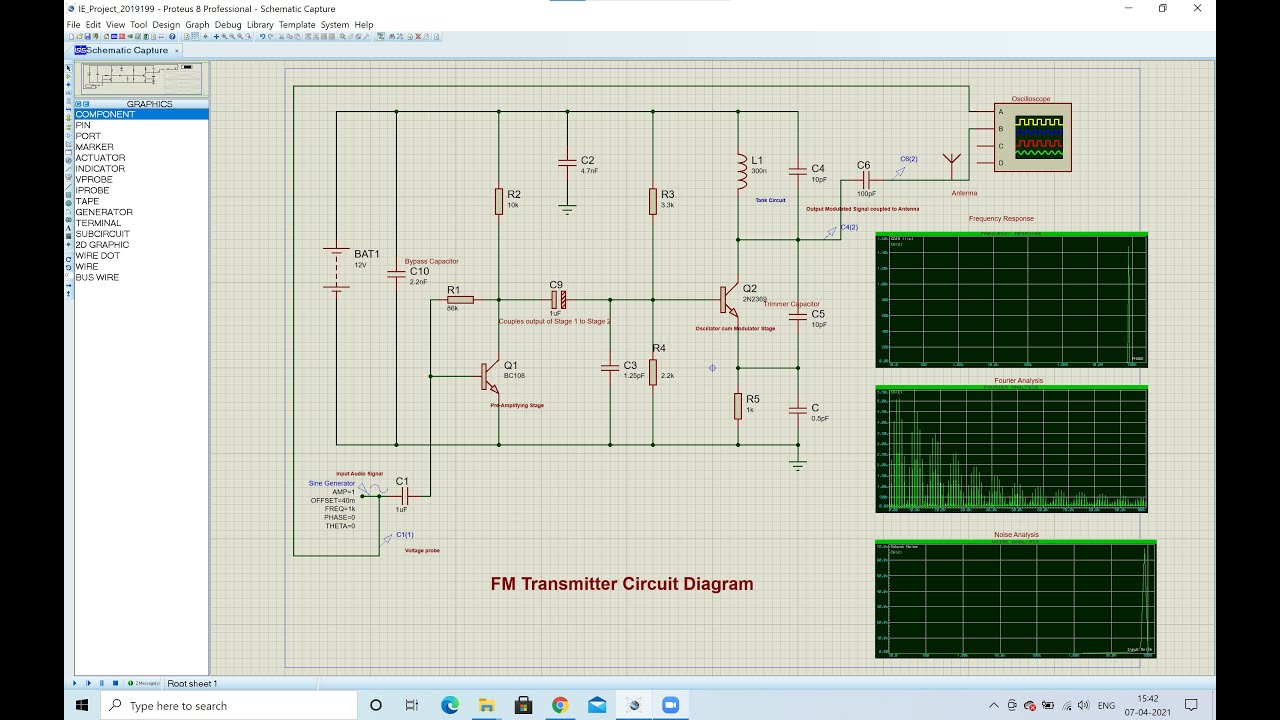The width and height of the screenshot is (1280, 720).
Task: Click the Root sheet 1 status label
Action: pos(192,683)
